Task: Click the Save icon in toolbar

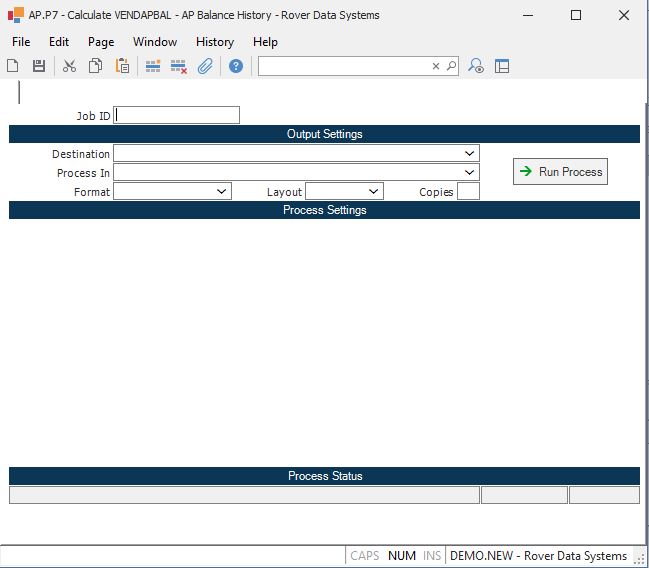Action: [x=39, y=66]
